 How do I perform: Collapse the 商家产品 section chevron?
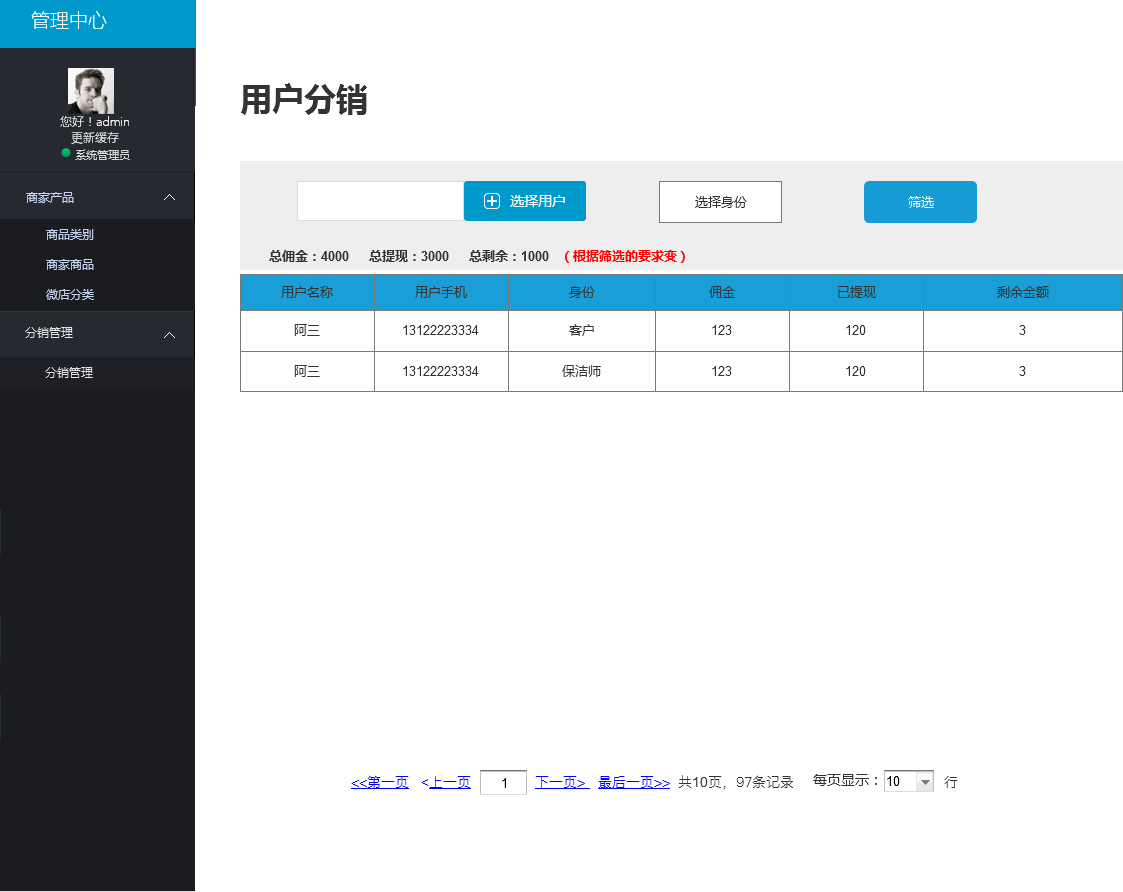pyautogui.click(x=170, y=198)
